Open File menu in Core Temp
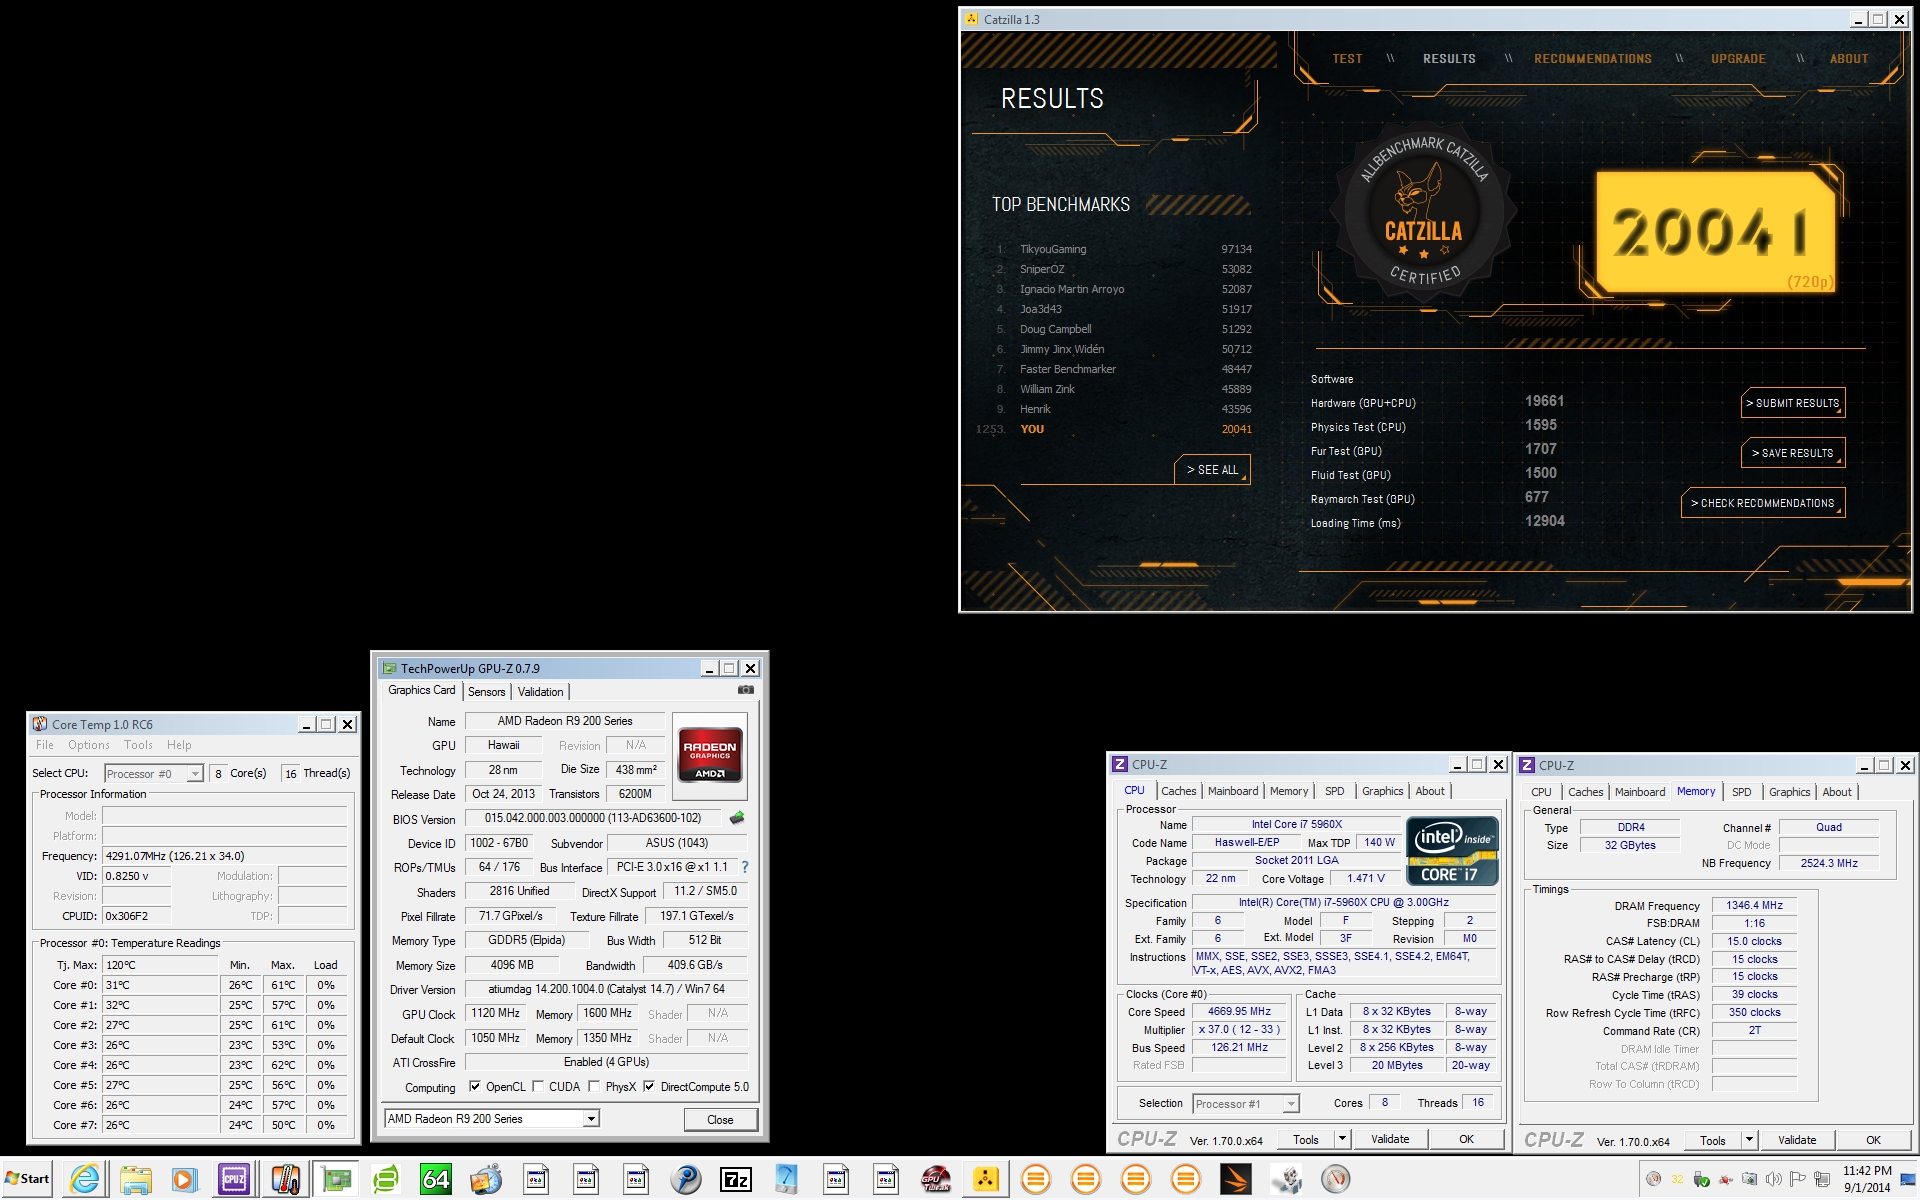 (45, 745)
